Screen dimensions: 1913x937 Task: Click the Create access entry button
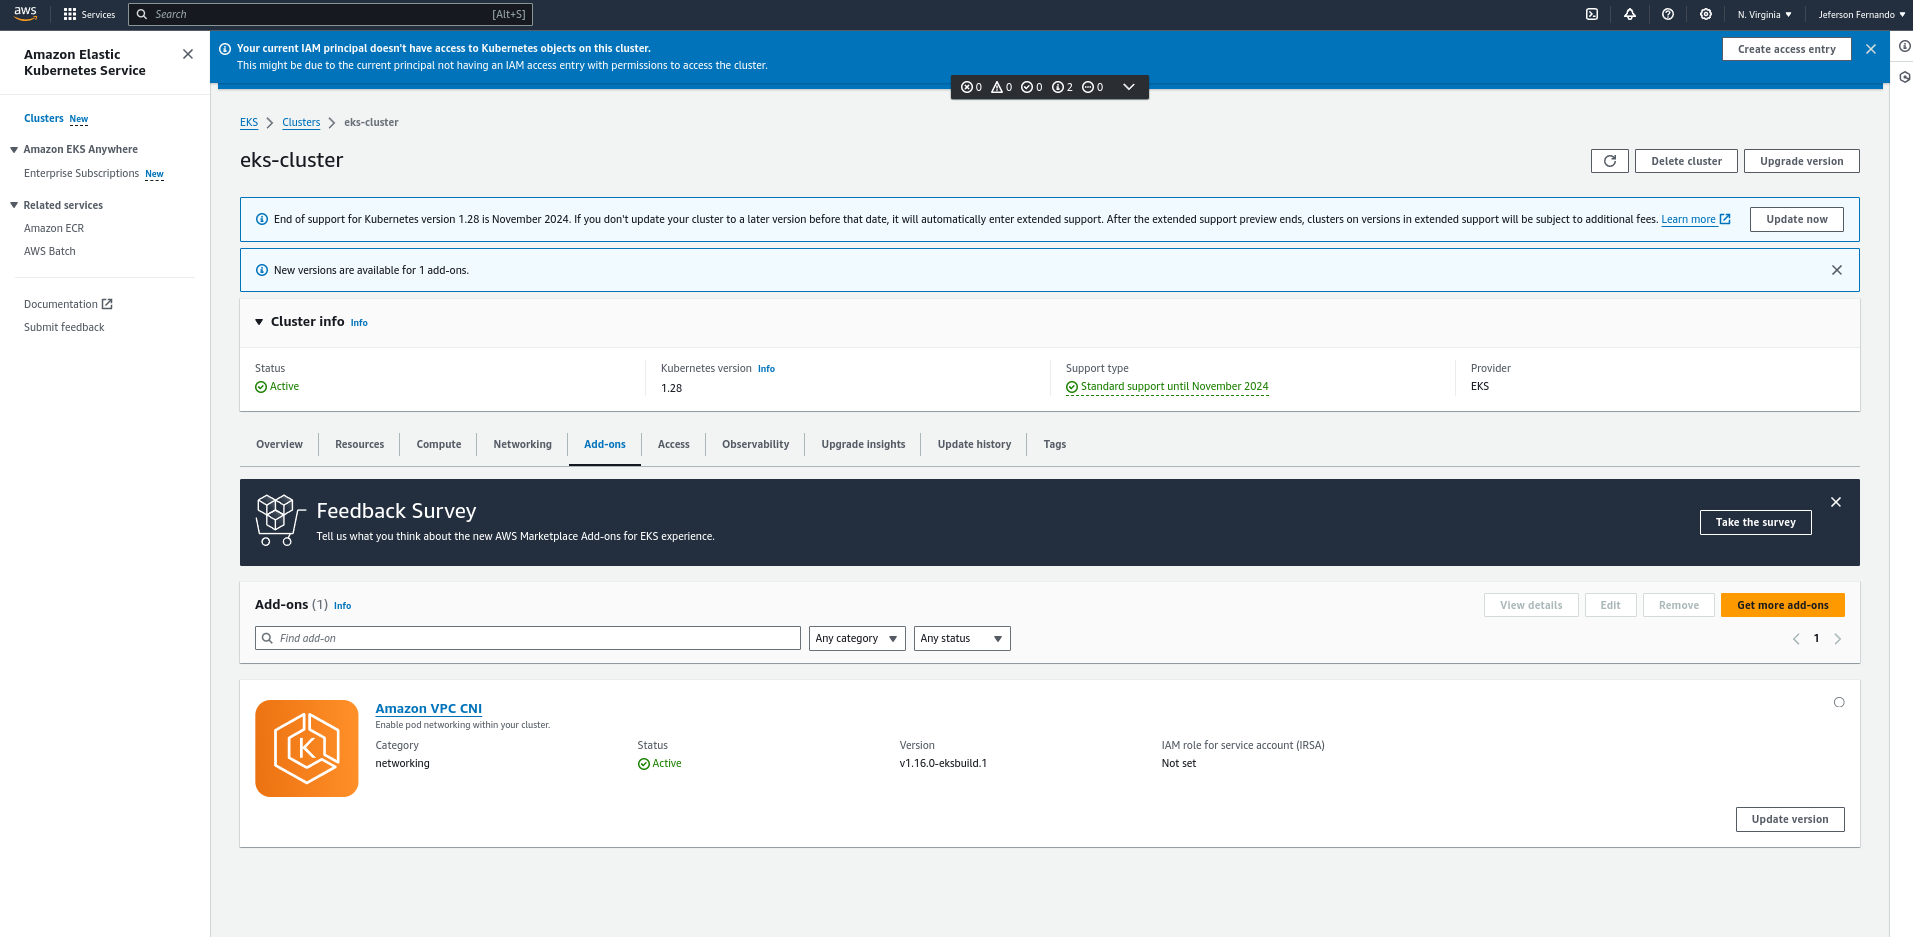(1786, 49)
